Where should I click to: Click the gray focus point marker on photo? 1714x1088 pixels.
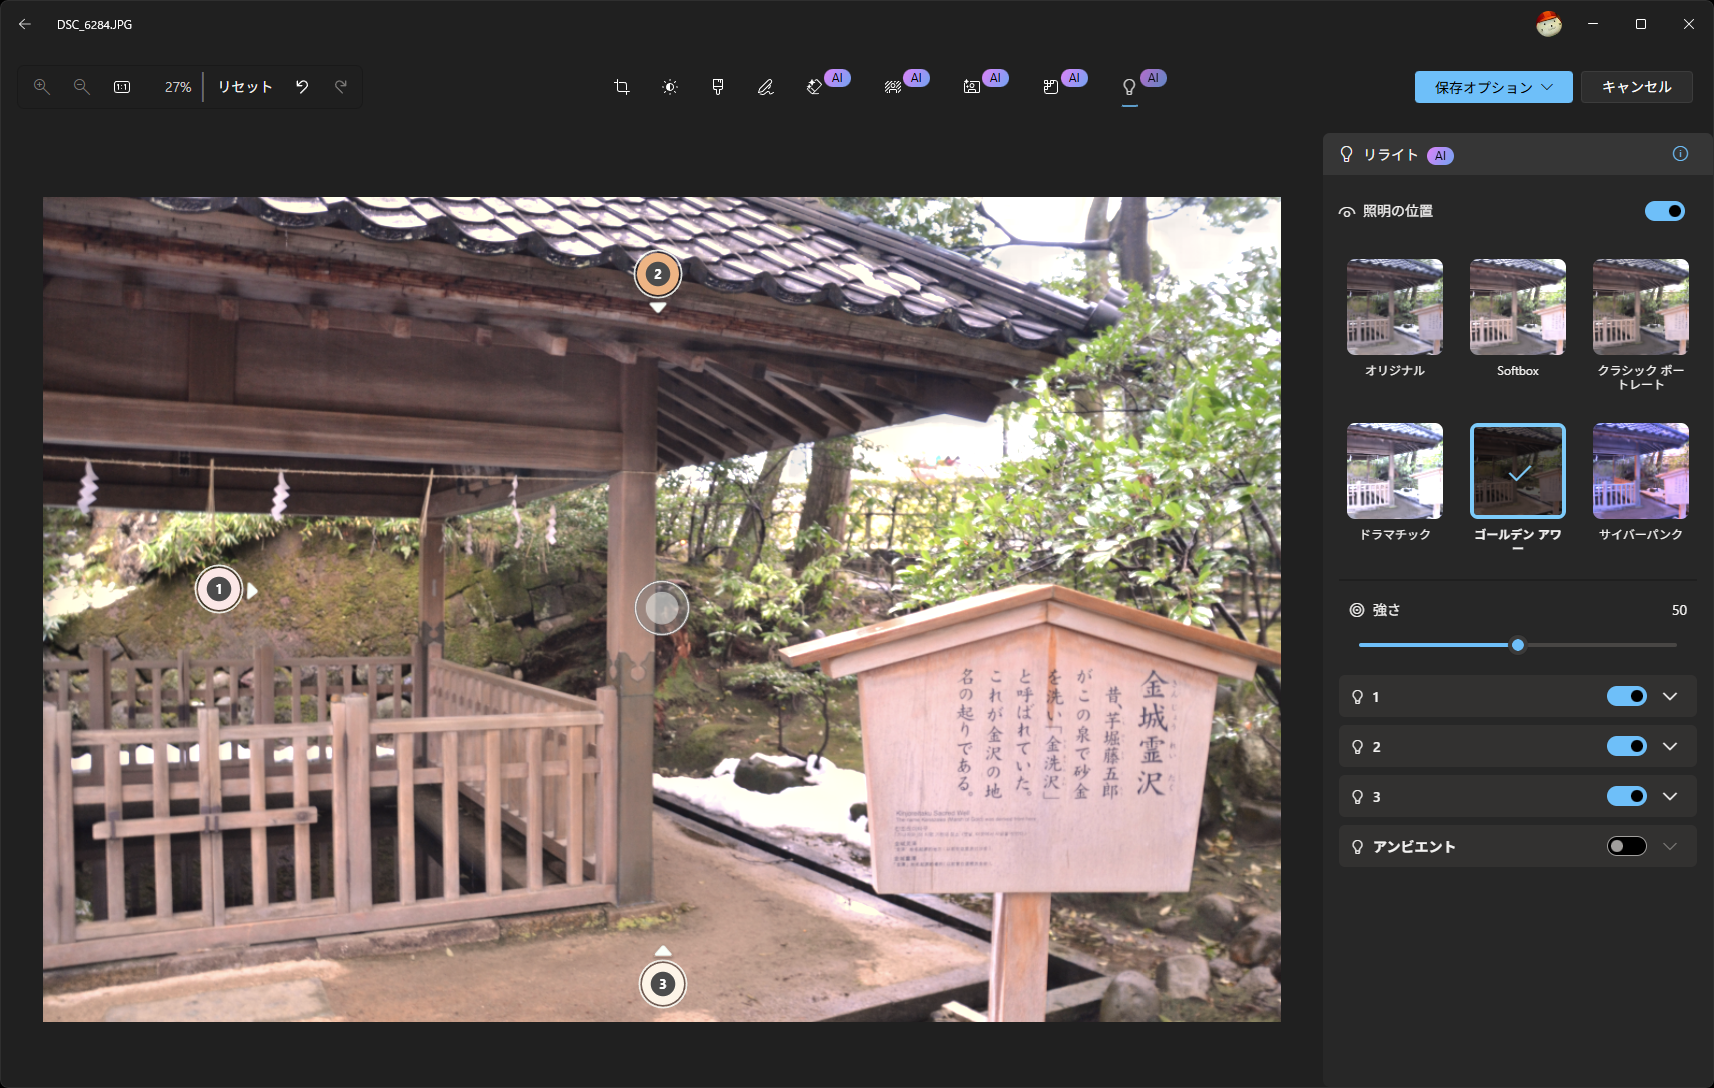point(662,607)
